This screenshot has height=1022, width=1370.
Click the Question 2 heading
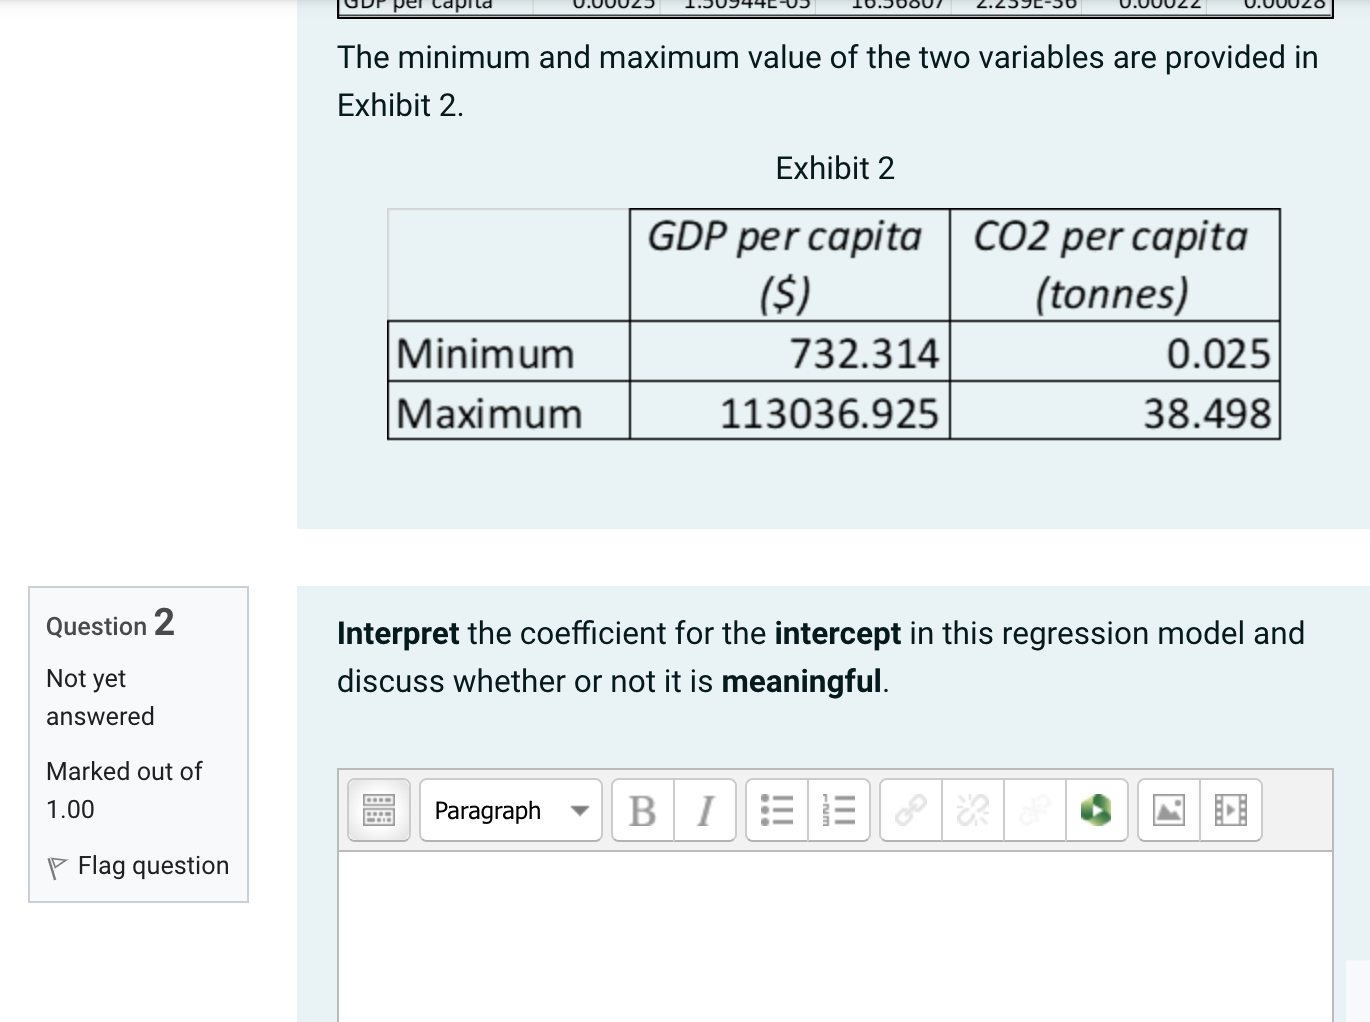point(110,623)
